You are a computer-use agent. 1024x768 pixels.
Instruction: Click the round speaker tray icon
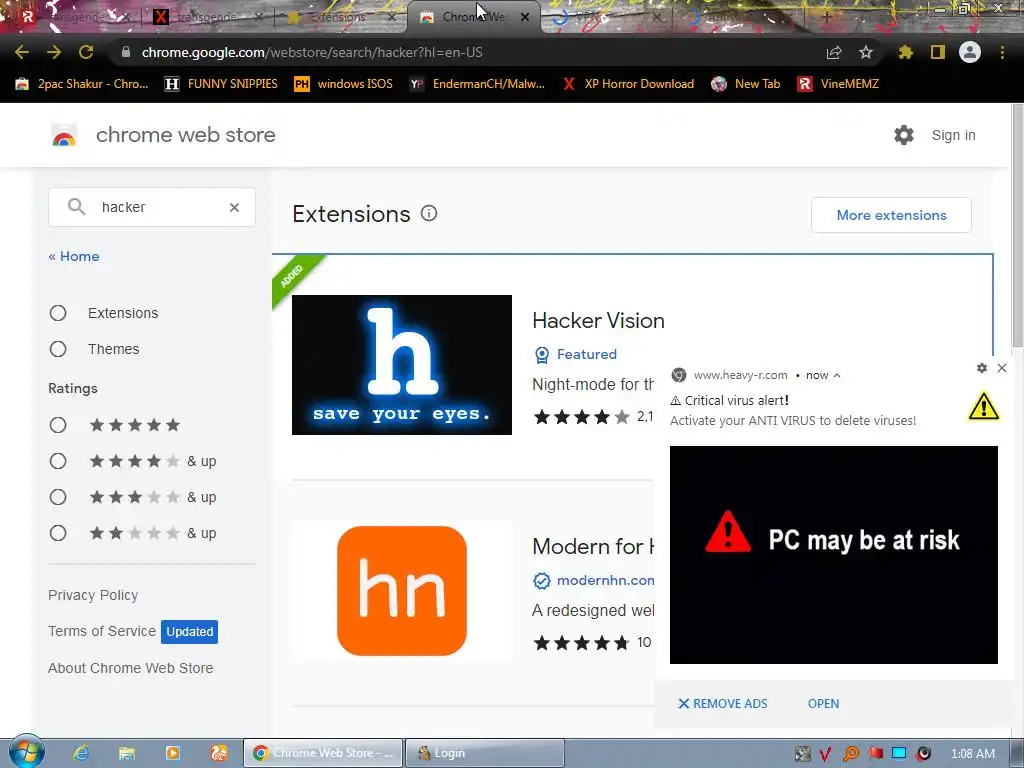pos(923,754)
